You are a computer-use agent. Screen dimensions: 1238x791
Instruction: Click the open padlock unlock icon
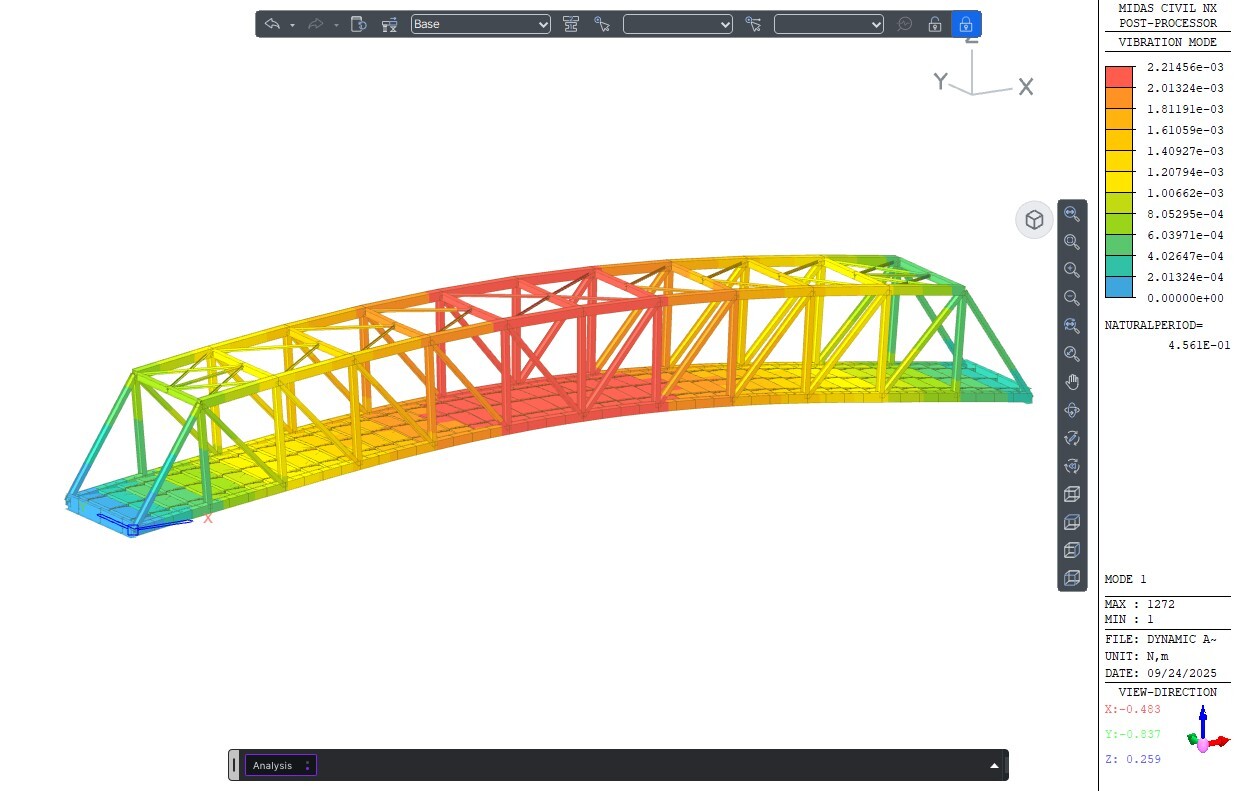pos(935,24)
